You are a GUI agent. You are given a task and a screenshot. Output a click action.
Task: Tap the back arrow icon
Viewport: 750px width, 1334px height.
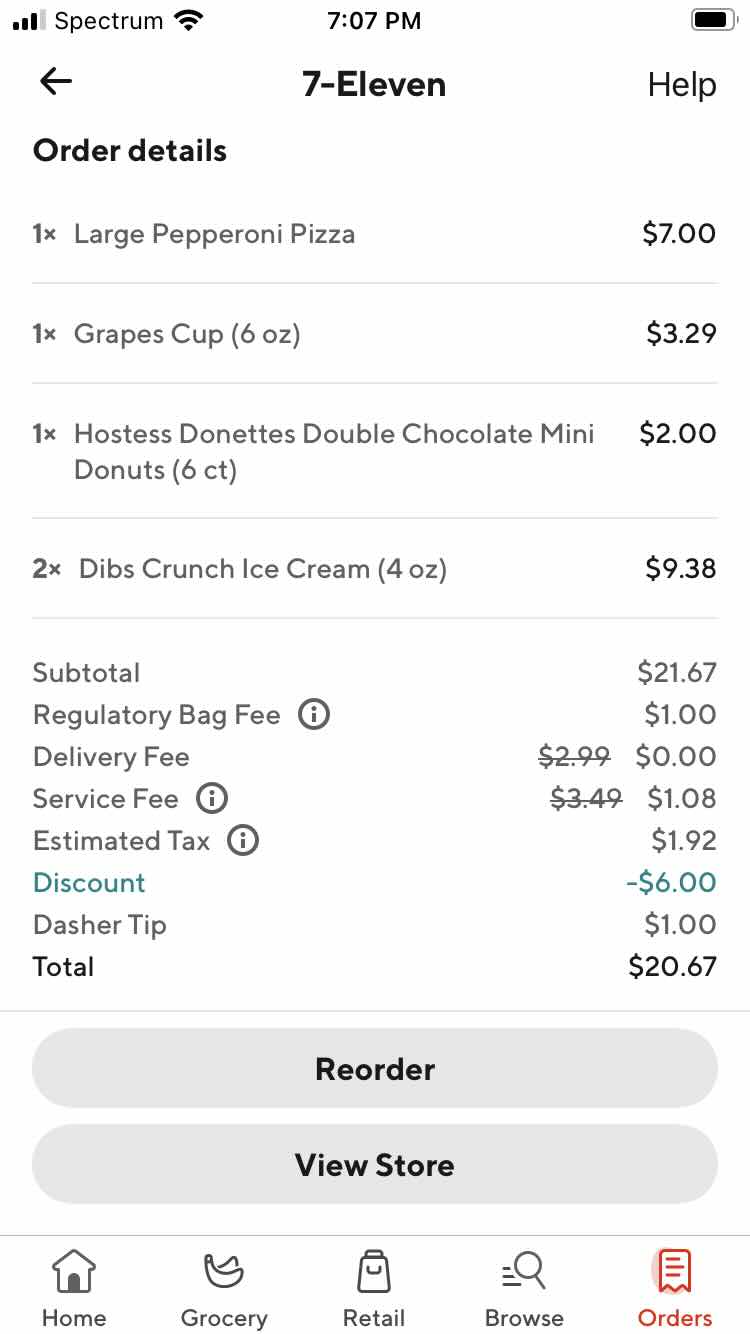pyautogui.click(x=56, y=83)
